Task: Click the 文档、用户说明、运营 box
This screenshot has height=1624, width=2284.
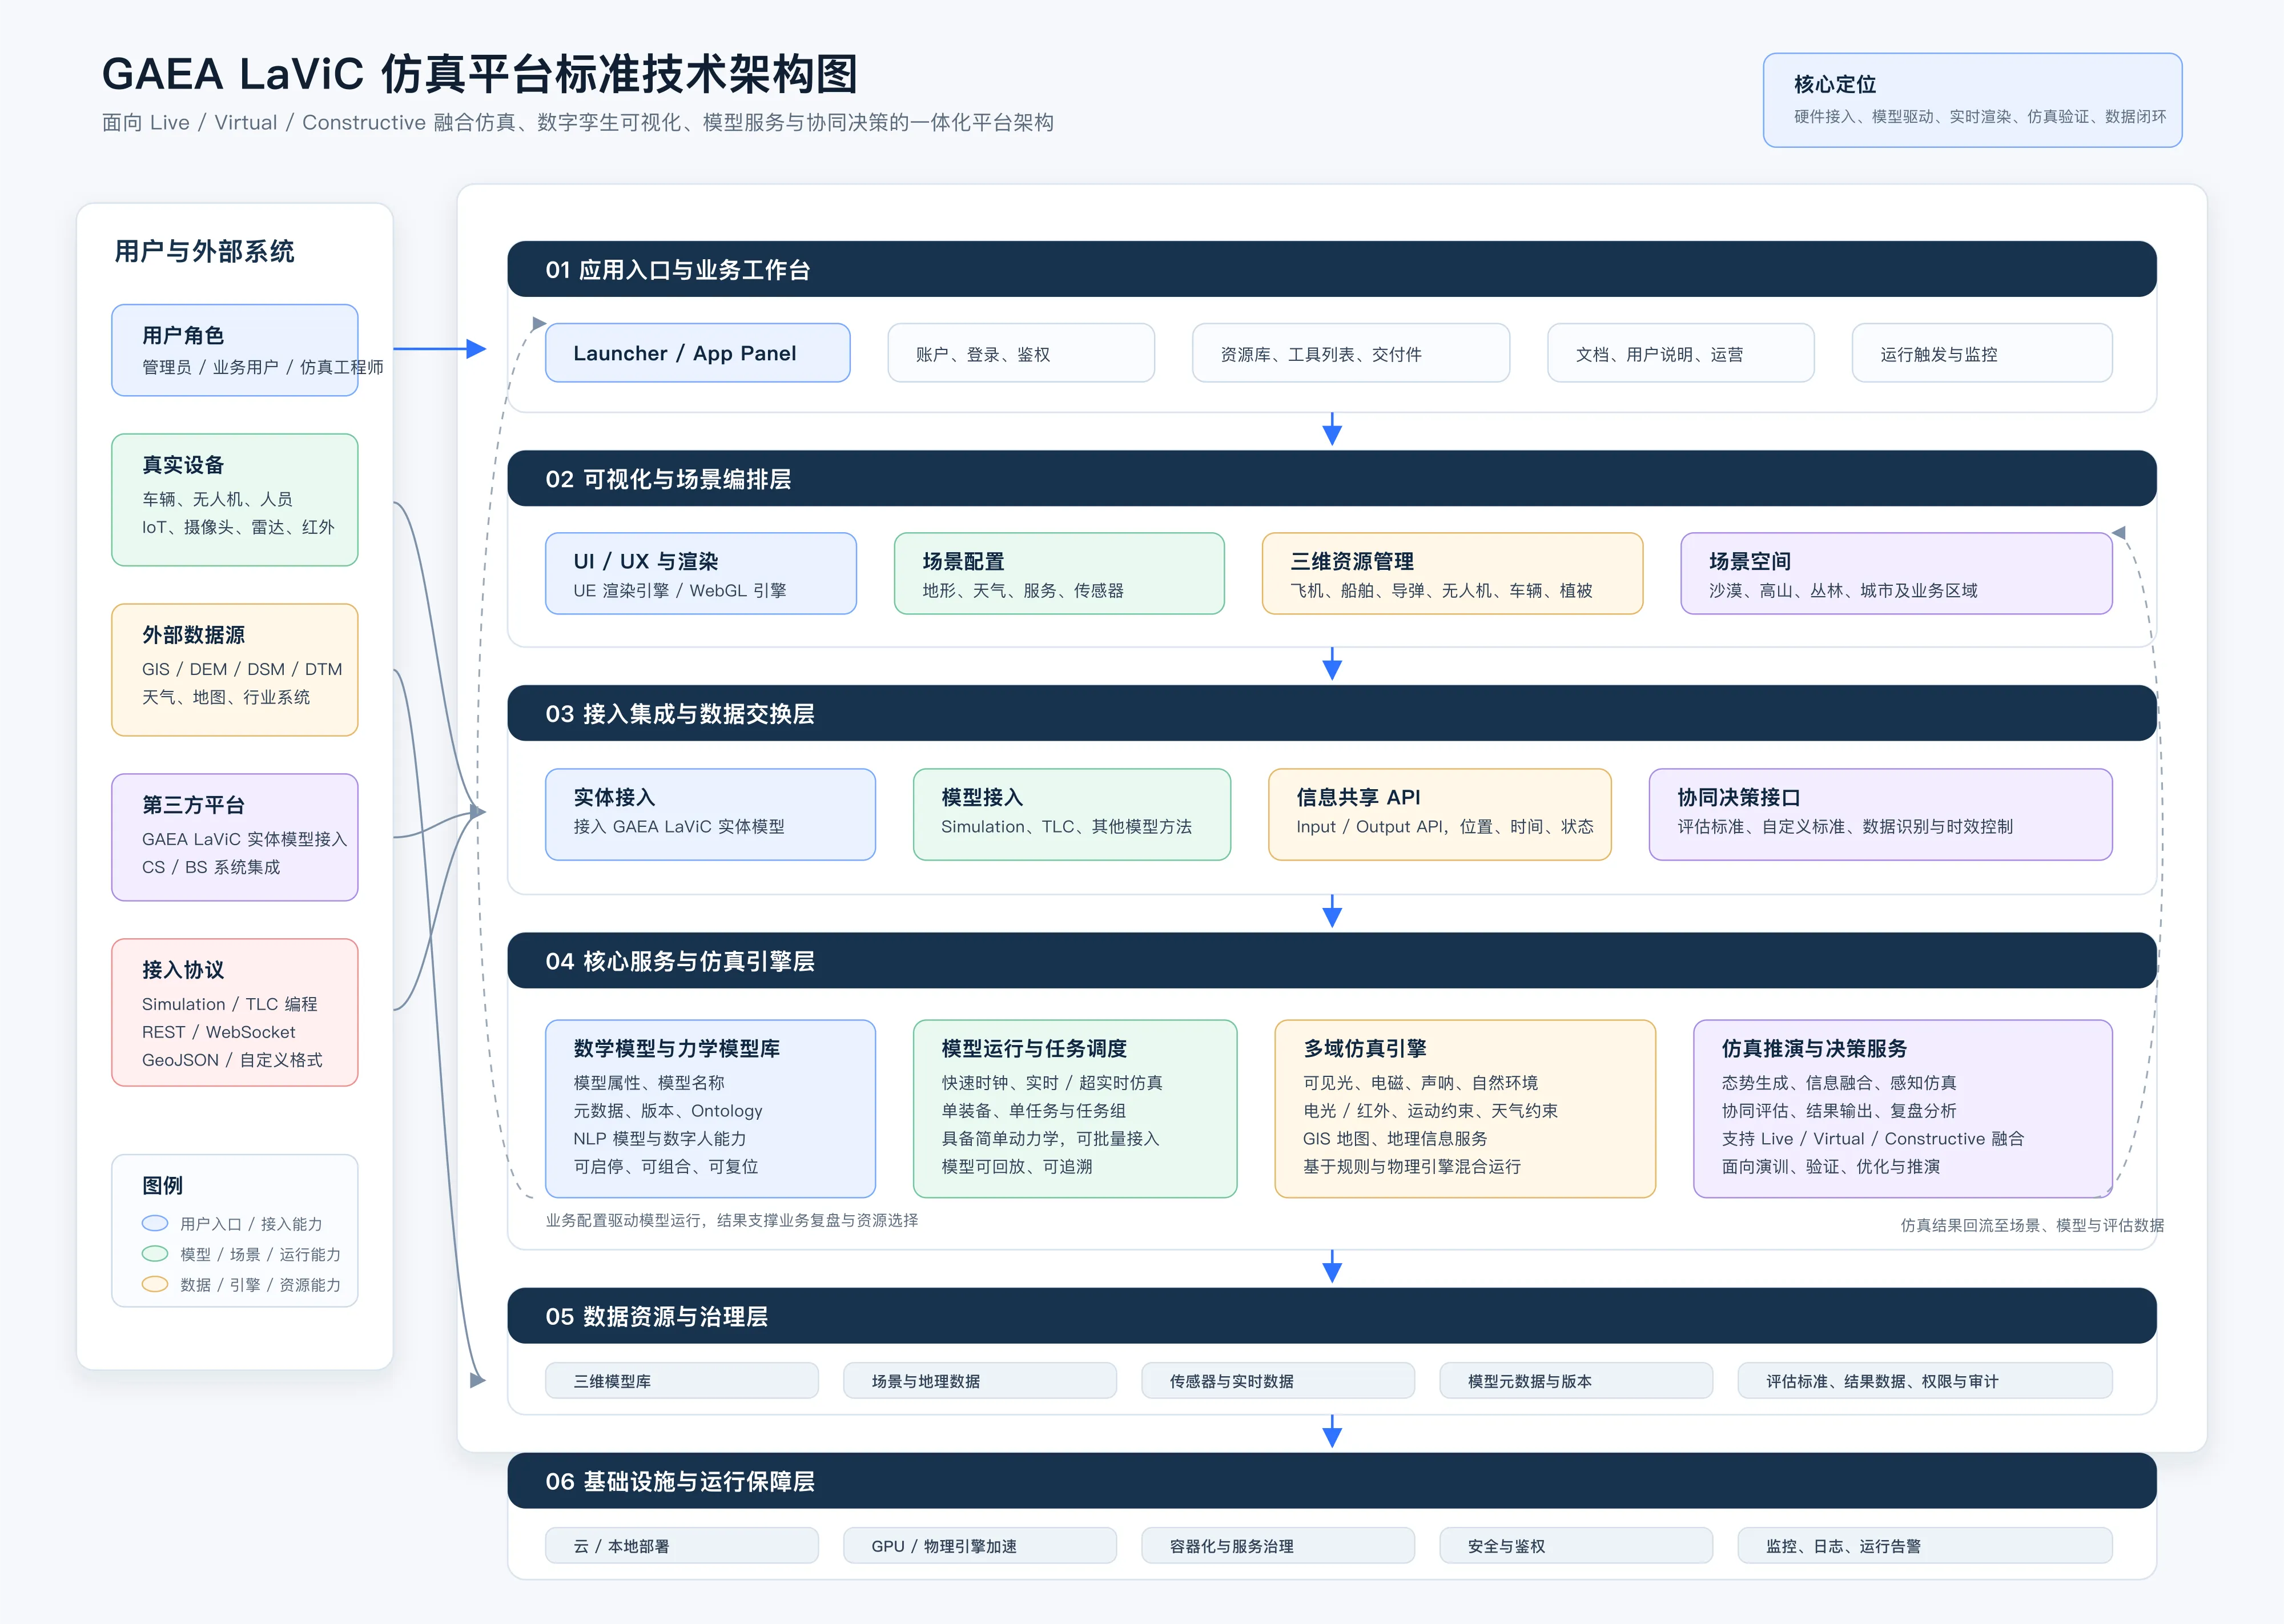Action: 1681,353
